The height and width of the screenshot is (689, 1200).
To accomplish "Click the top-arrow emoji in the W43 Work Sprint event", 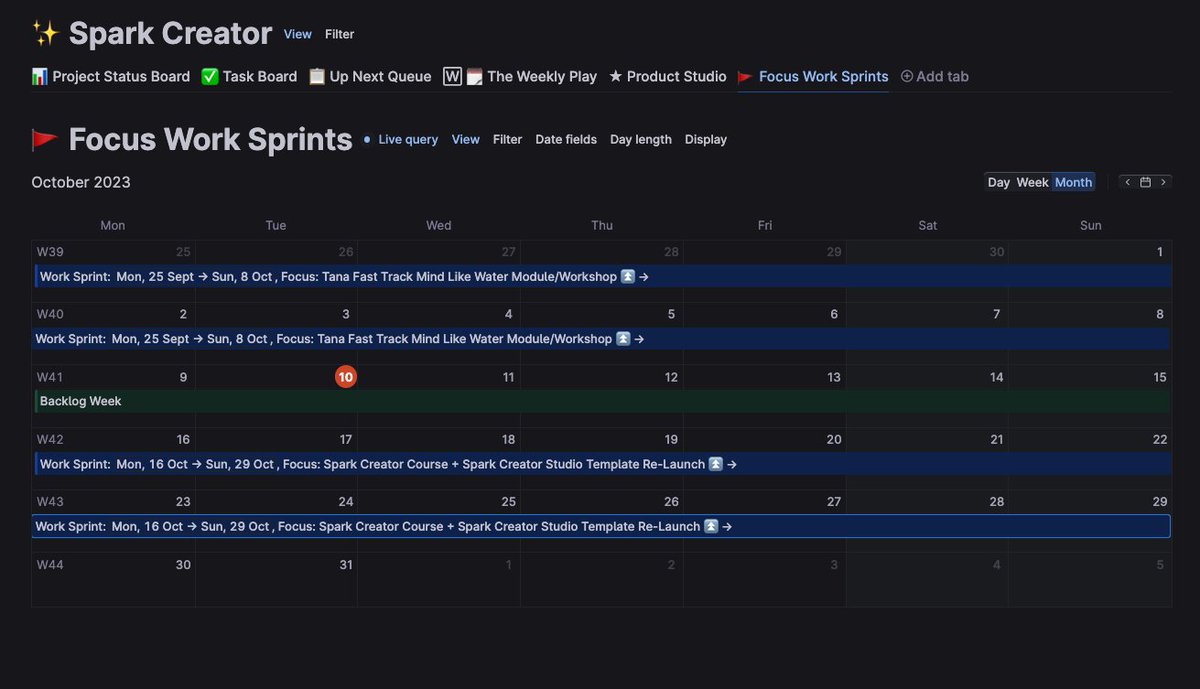I will tap(711, 526).
